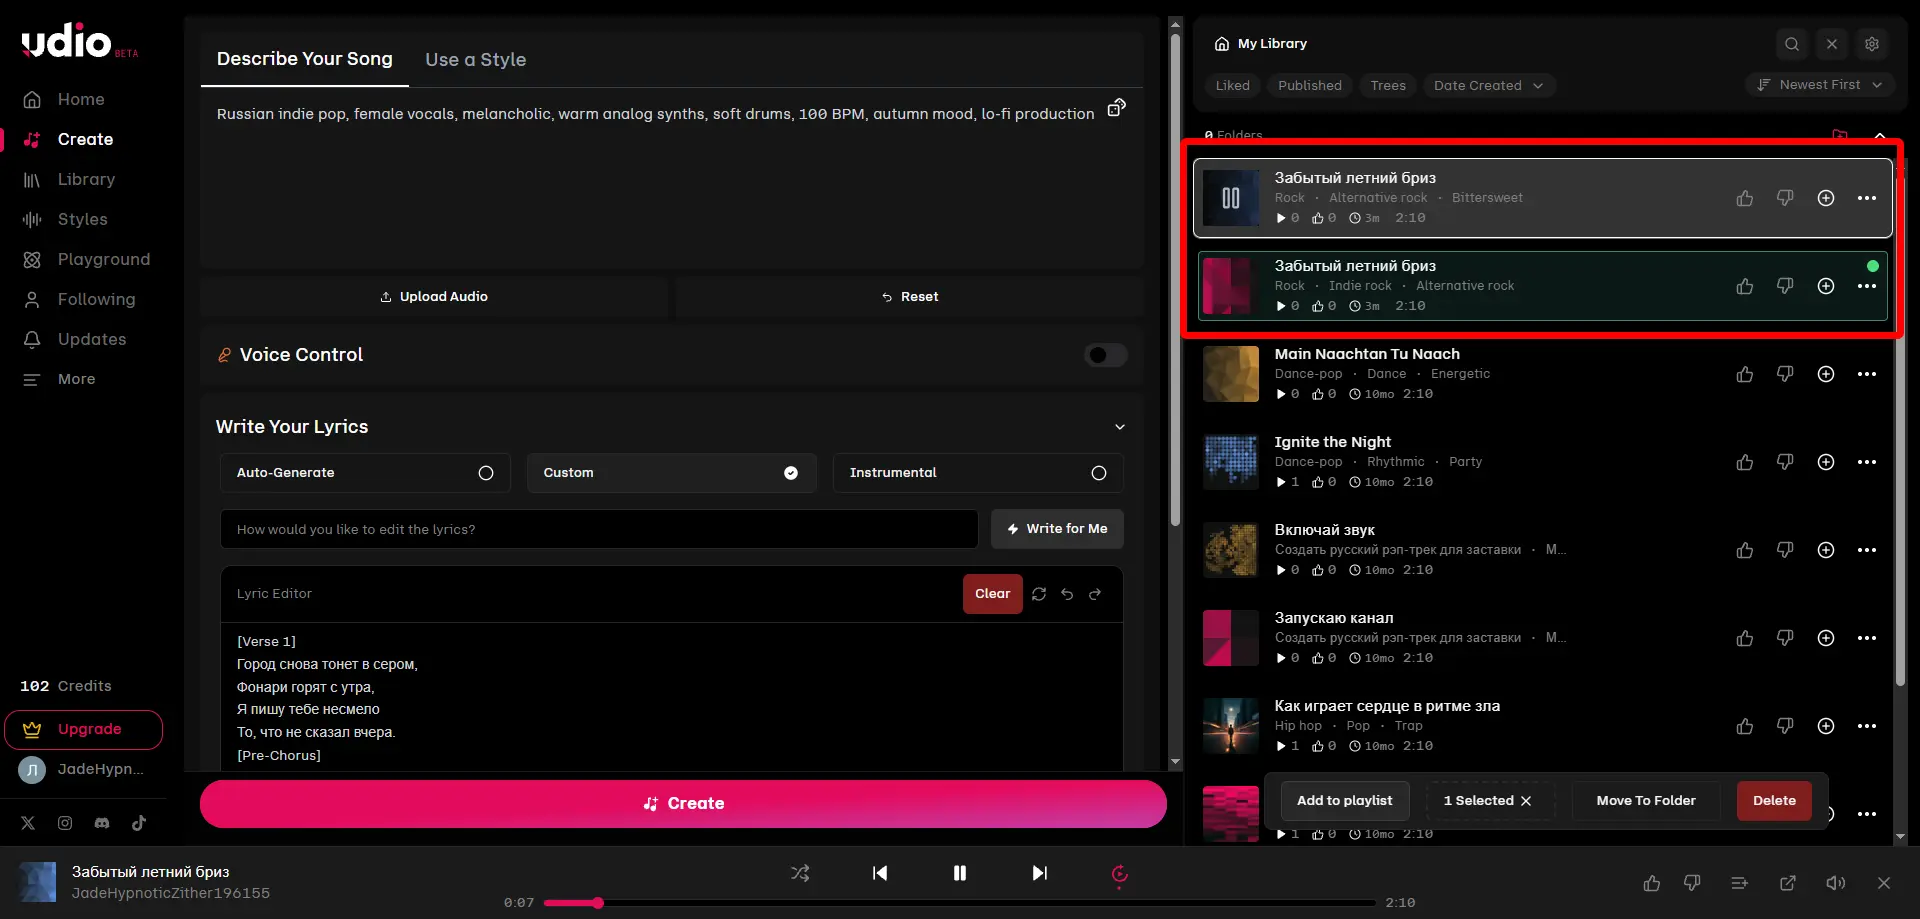Skip to the next track
The height and width of the screenshot is (919, 1920).
(1040, 873)
